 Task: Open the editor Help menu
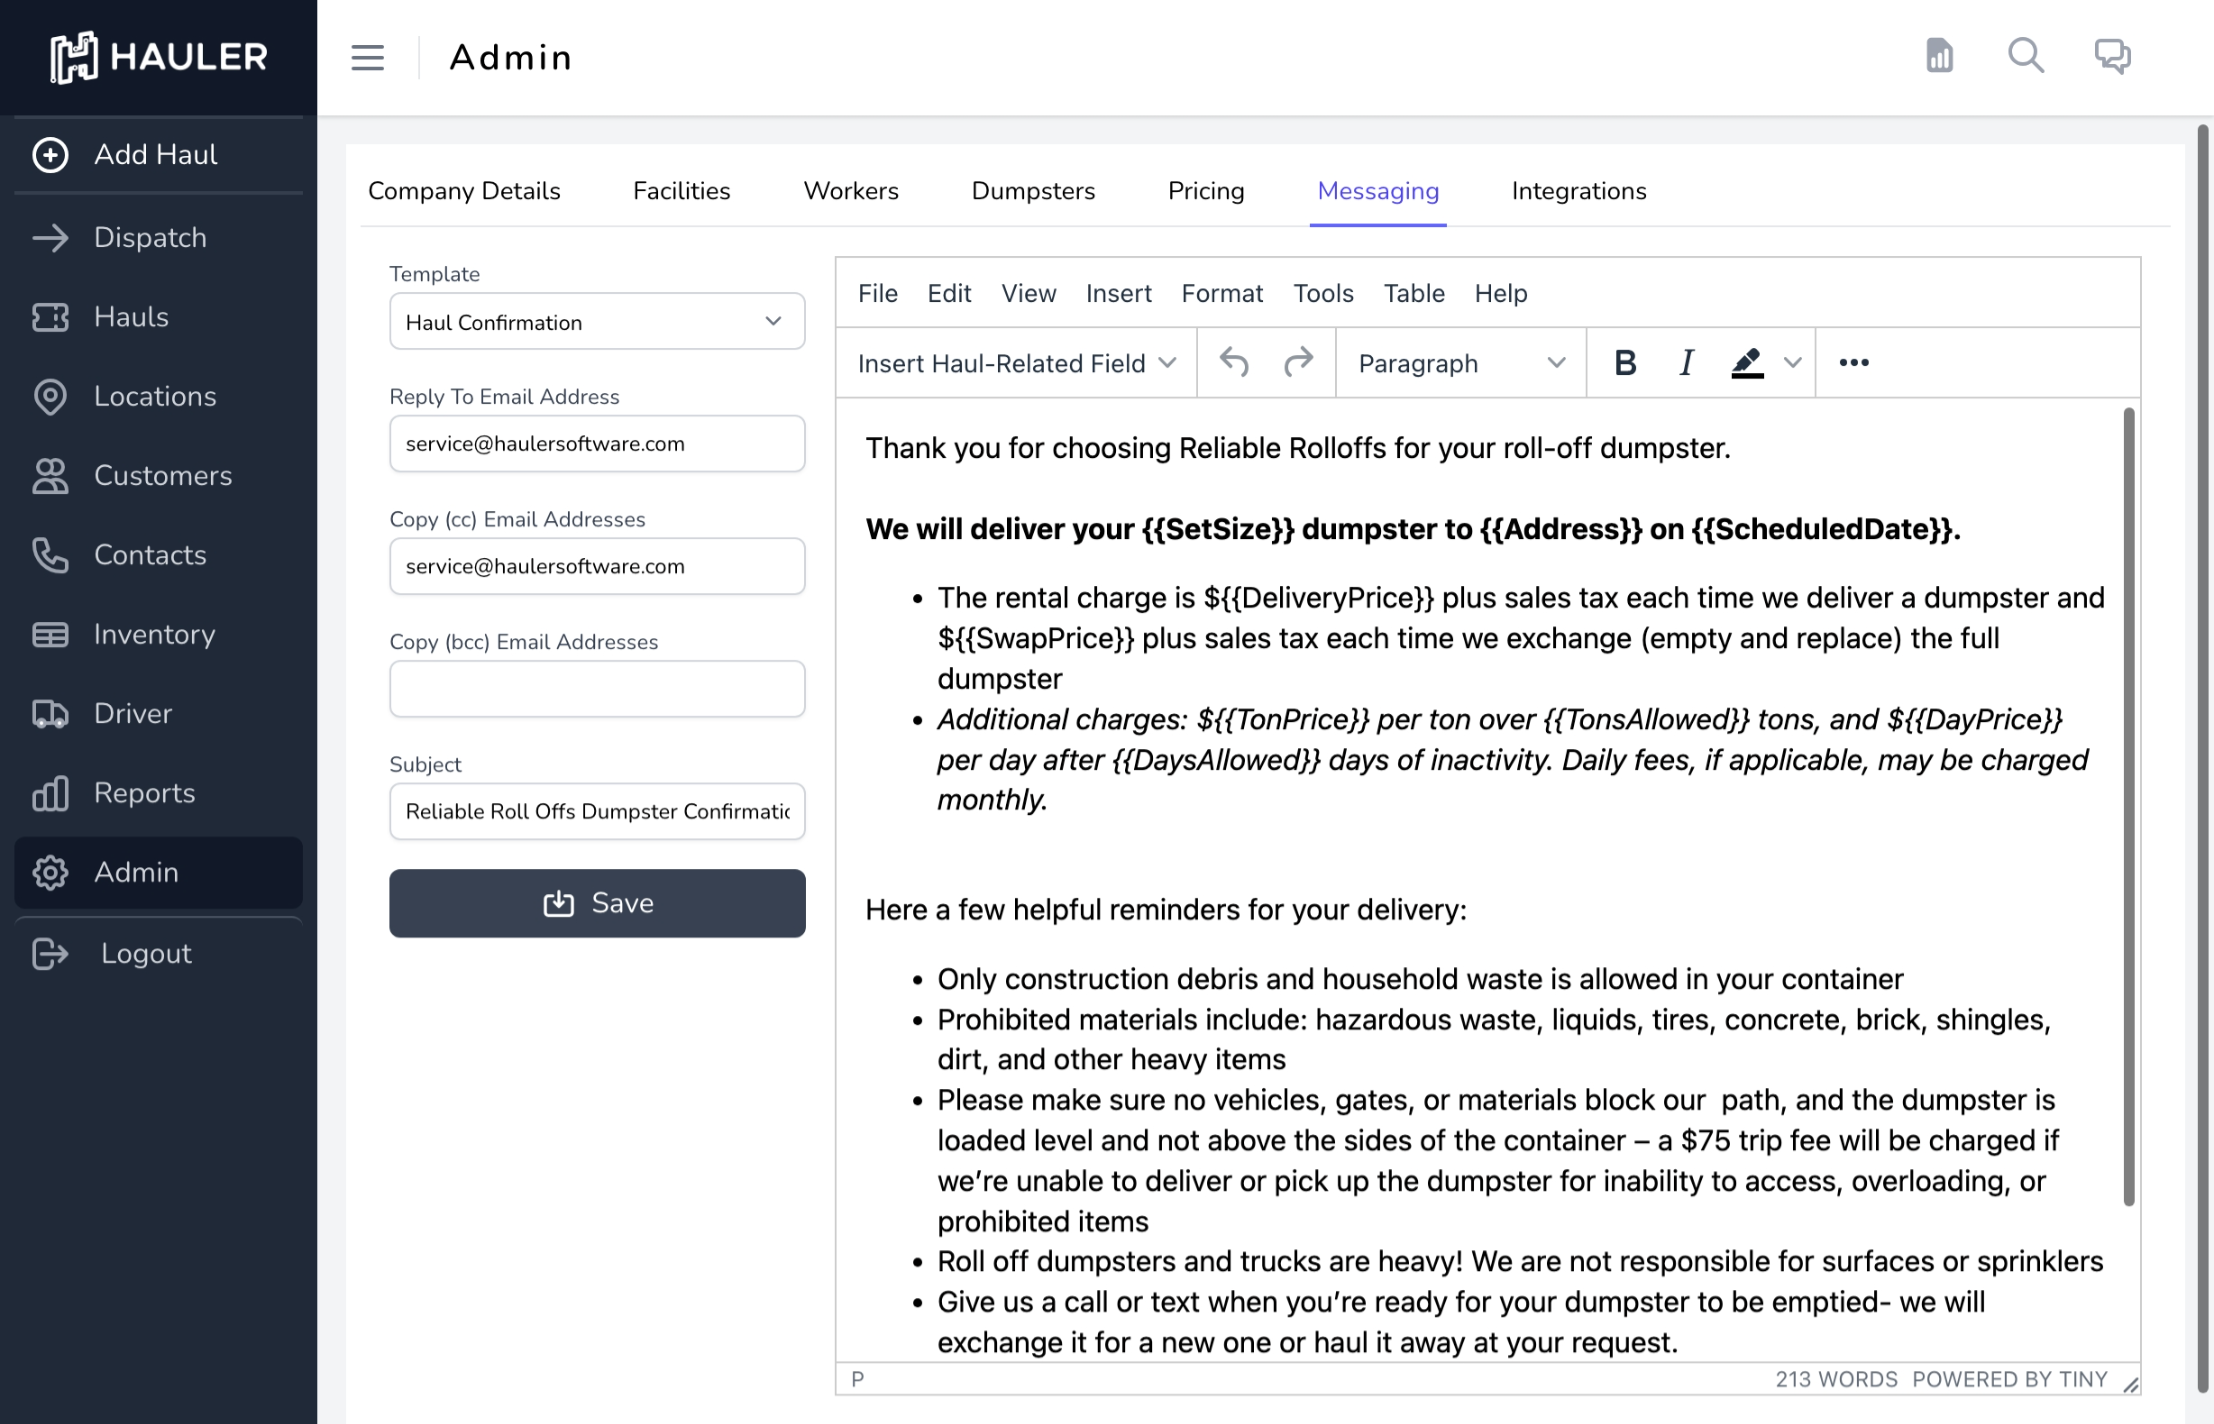point(1500,294)
